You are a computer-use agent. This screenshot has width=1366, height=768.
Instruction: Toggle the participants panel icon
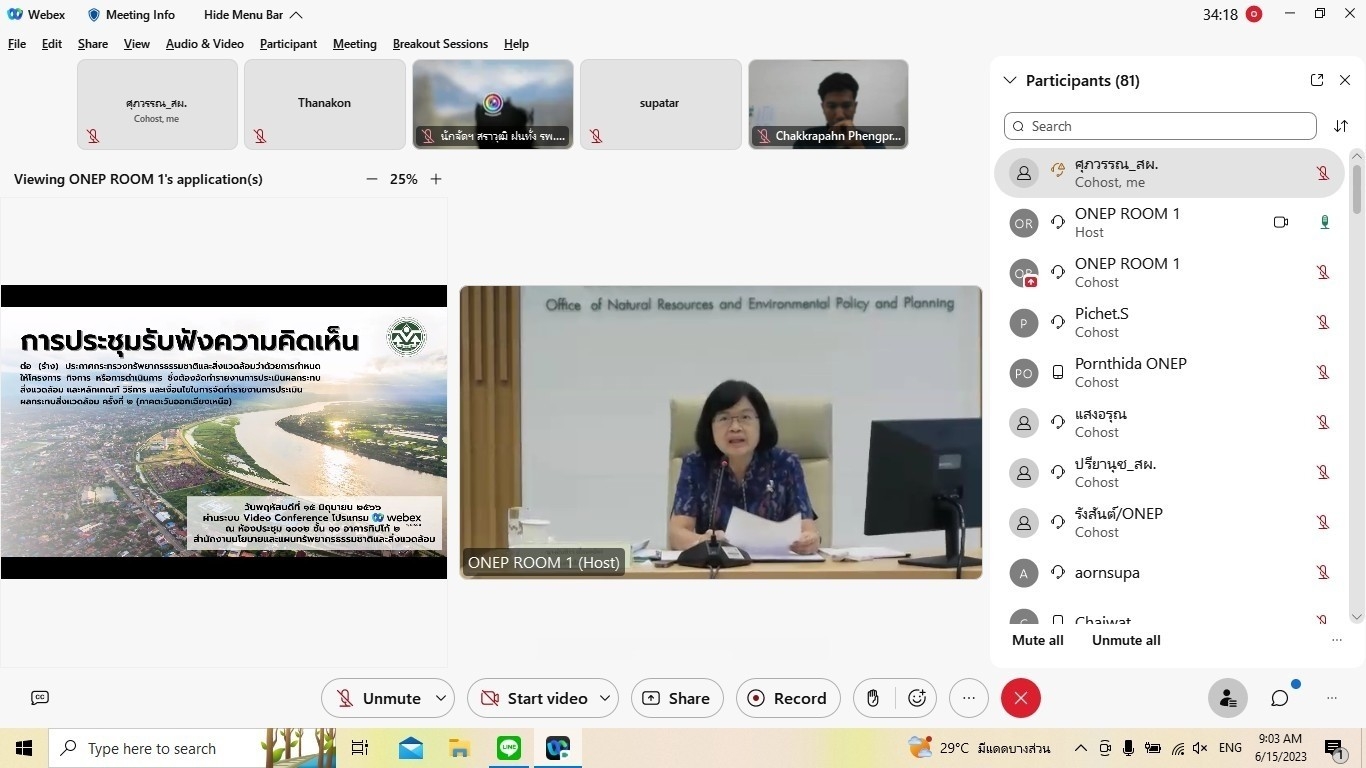(x=1227, y=698)
